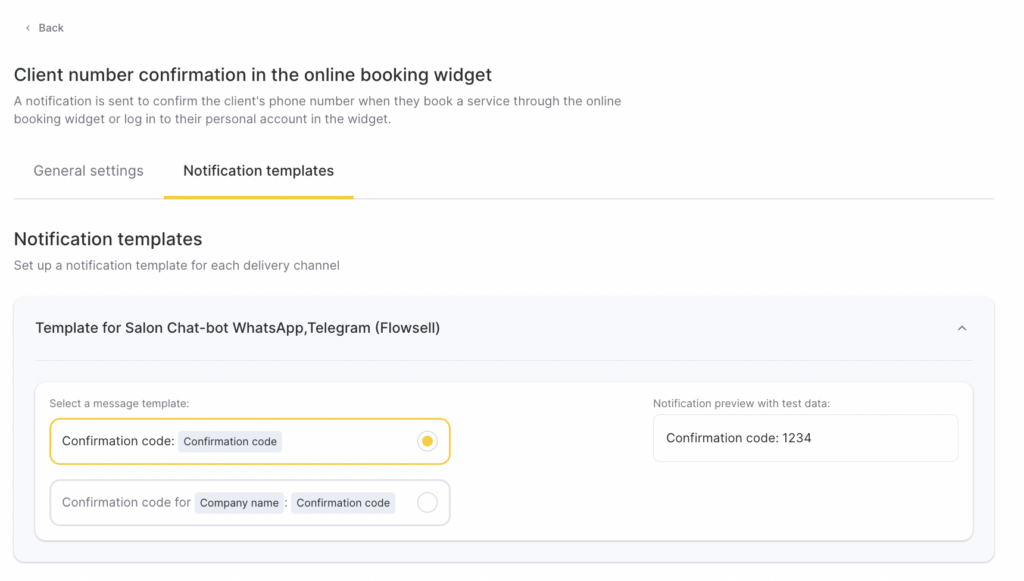Click the Confirmation code chip in second template
The width and height of the screenshot is (1024, 581).
(x=343, y=503)
